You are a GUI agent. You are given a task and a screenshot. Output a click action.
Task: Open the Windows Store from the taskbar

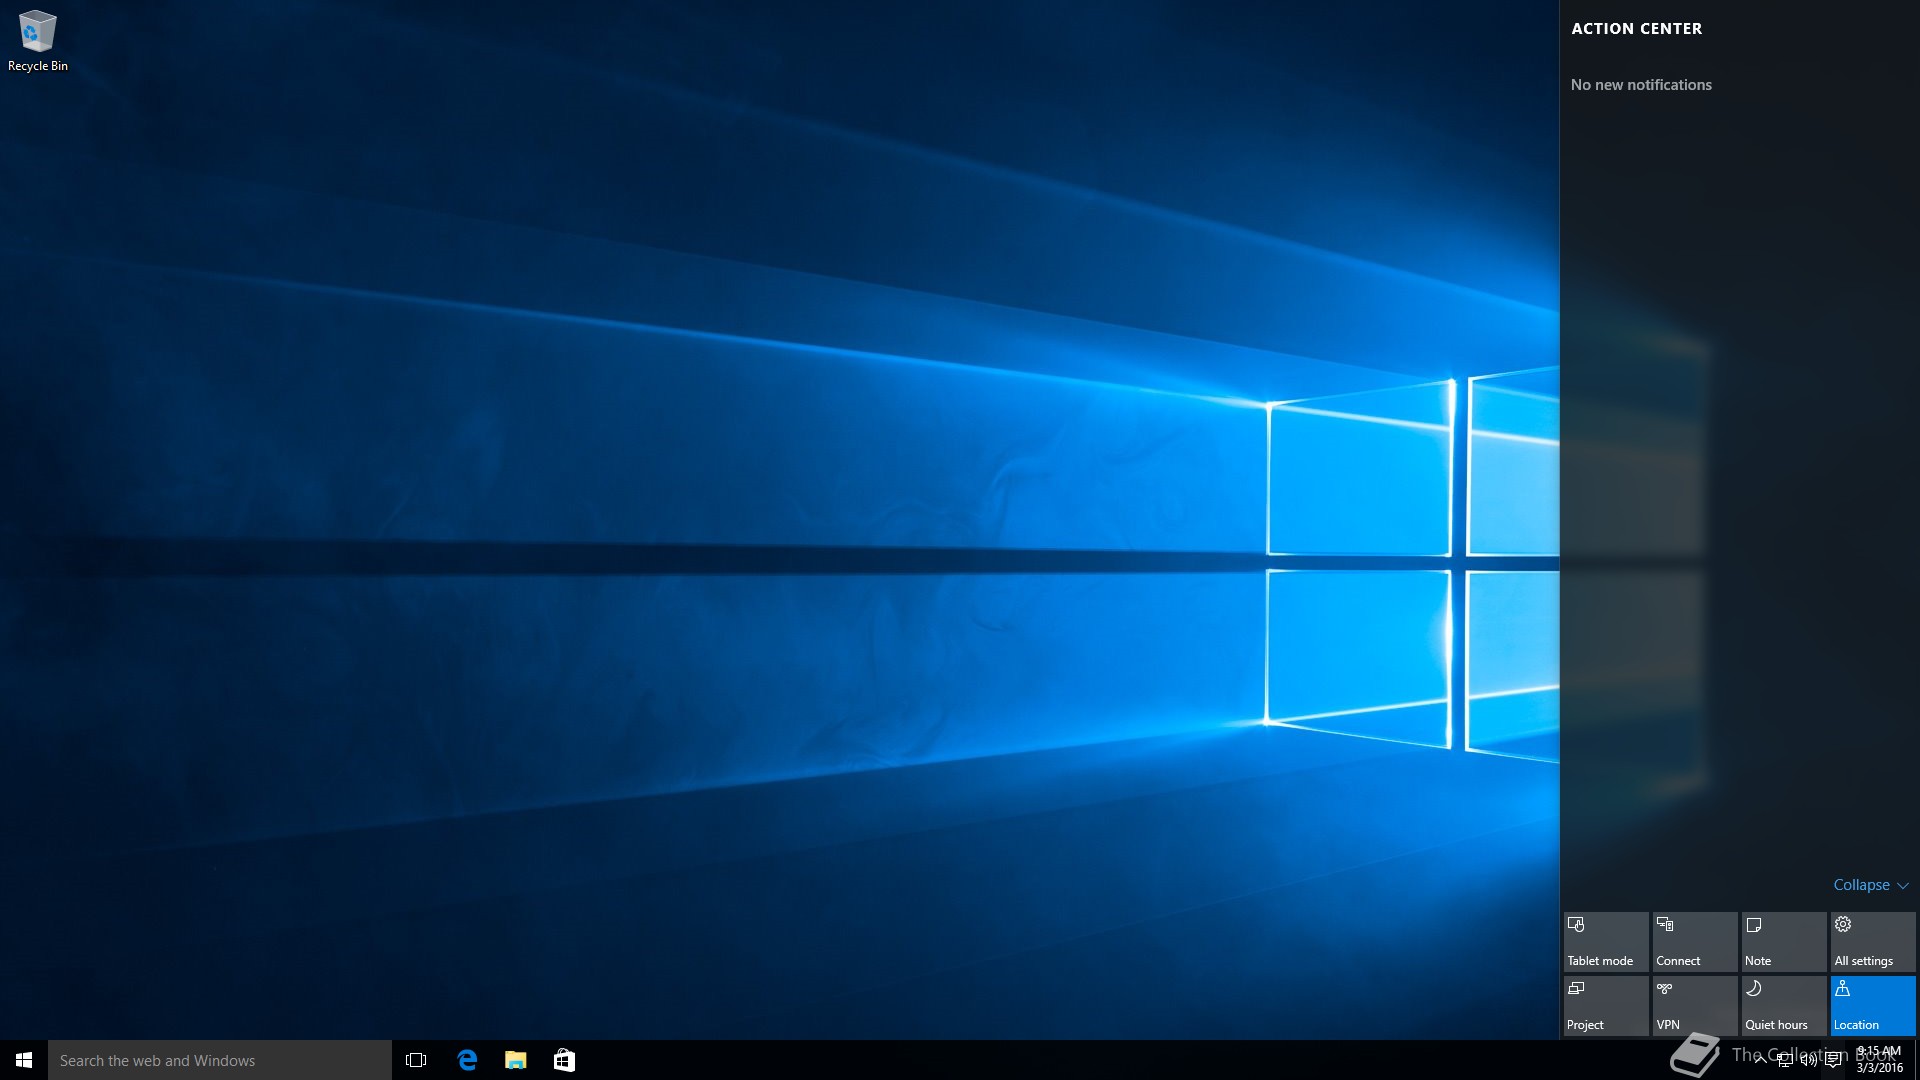564,1060
